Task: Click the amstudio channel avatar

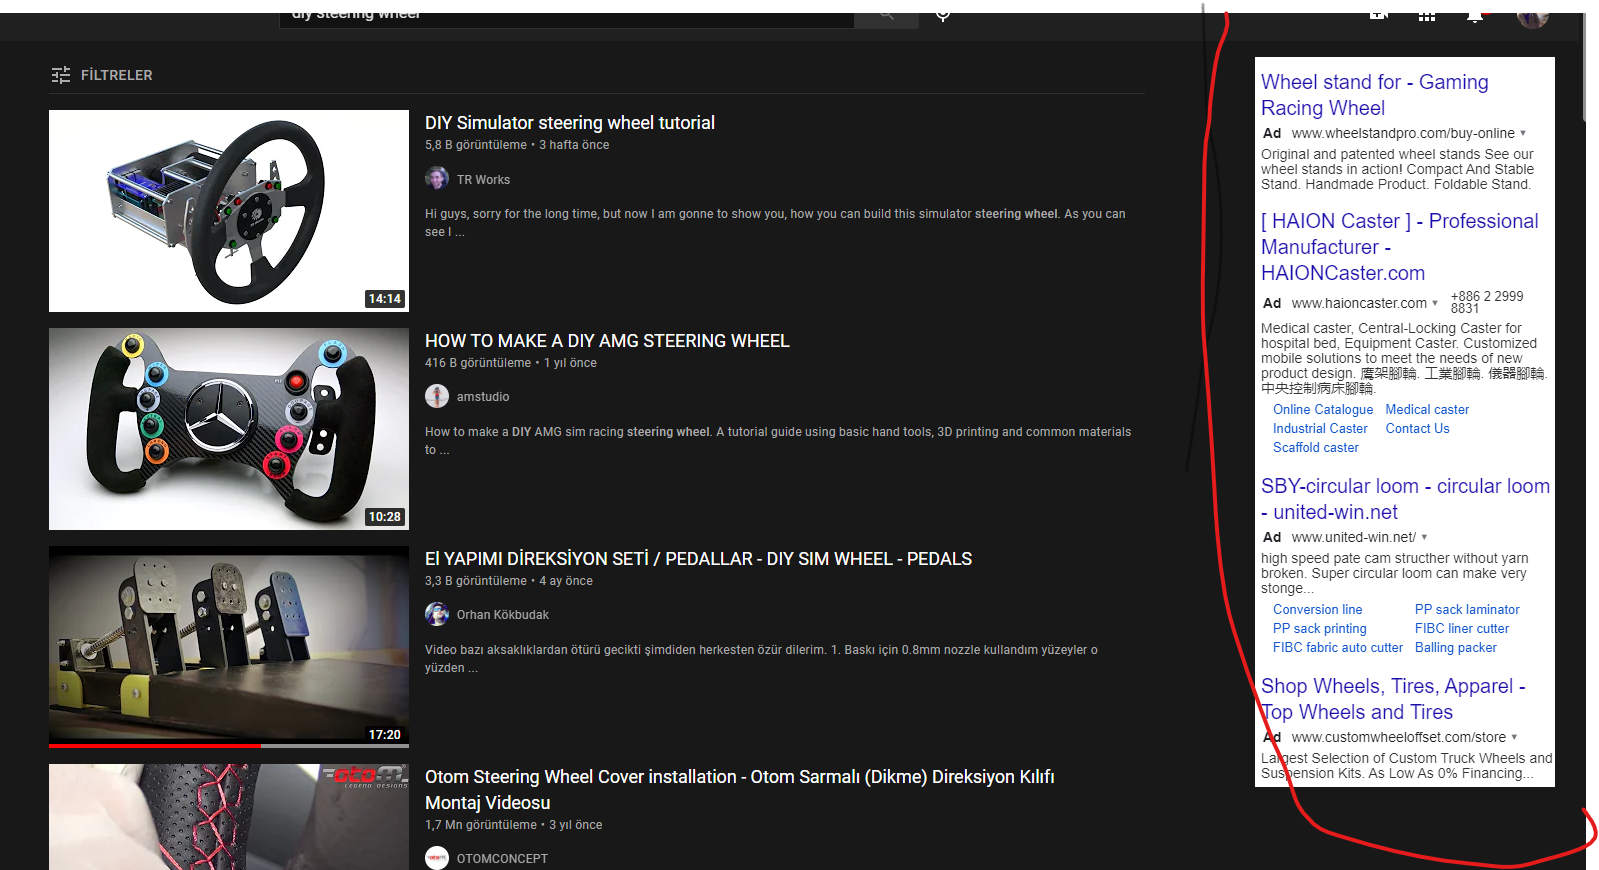Action: click(437, 396)
